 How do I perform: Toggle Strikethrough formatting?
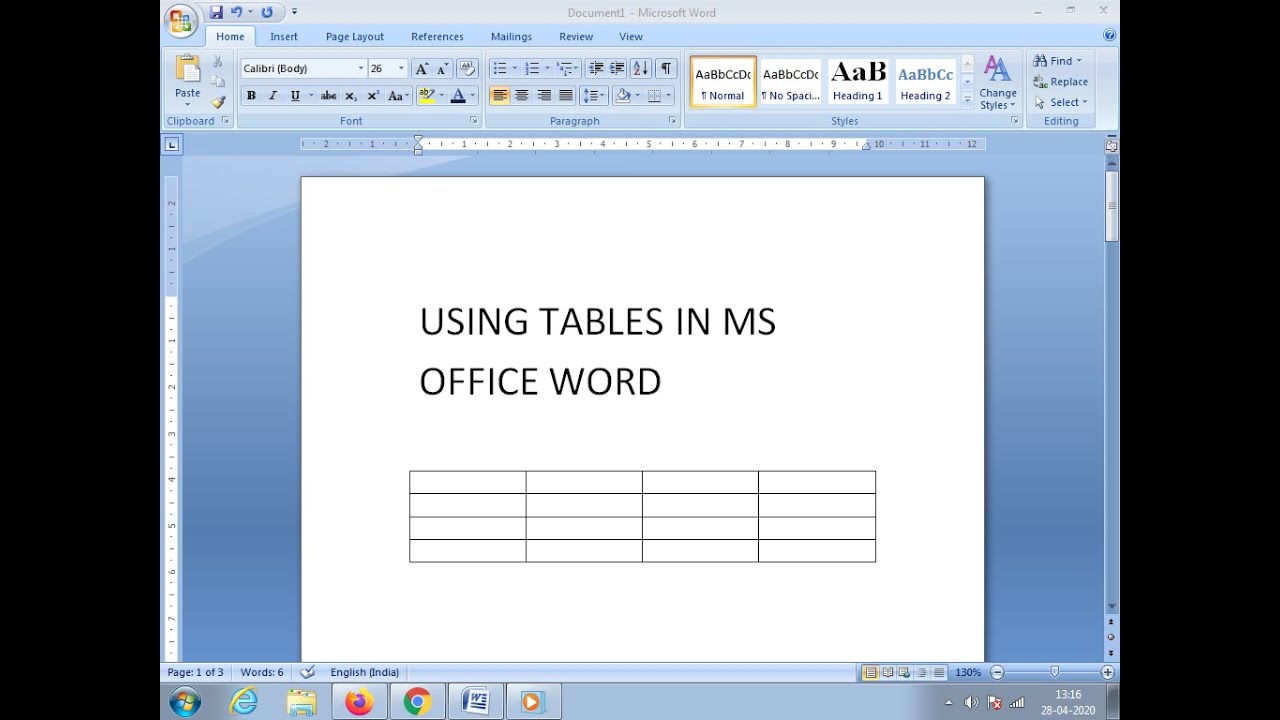pos(328,96)
